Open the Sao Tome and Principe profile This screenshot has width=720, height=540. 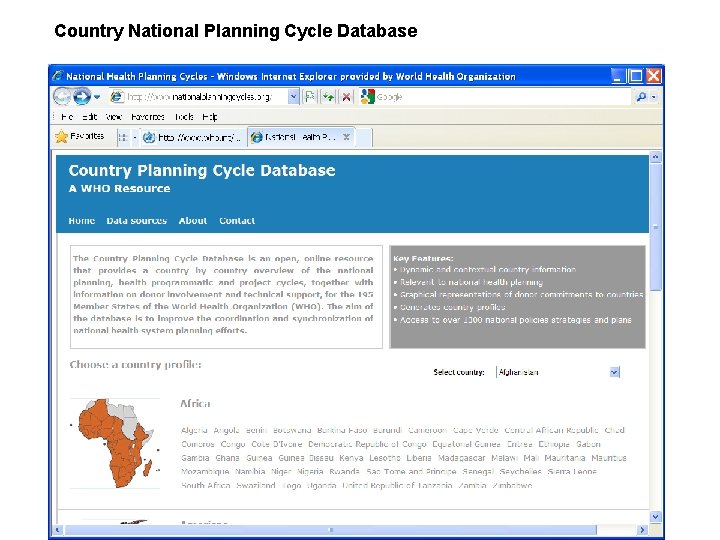click(x=411, y=472)
